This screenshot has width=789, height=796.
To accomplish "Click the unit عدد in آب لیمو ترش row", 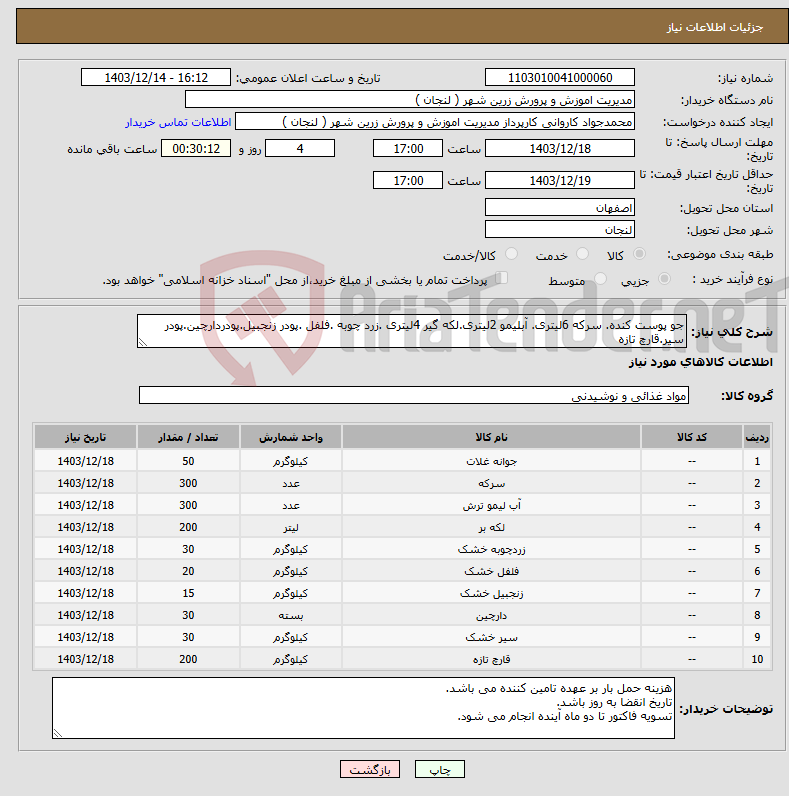I will pos(290,506).
